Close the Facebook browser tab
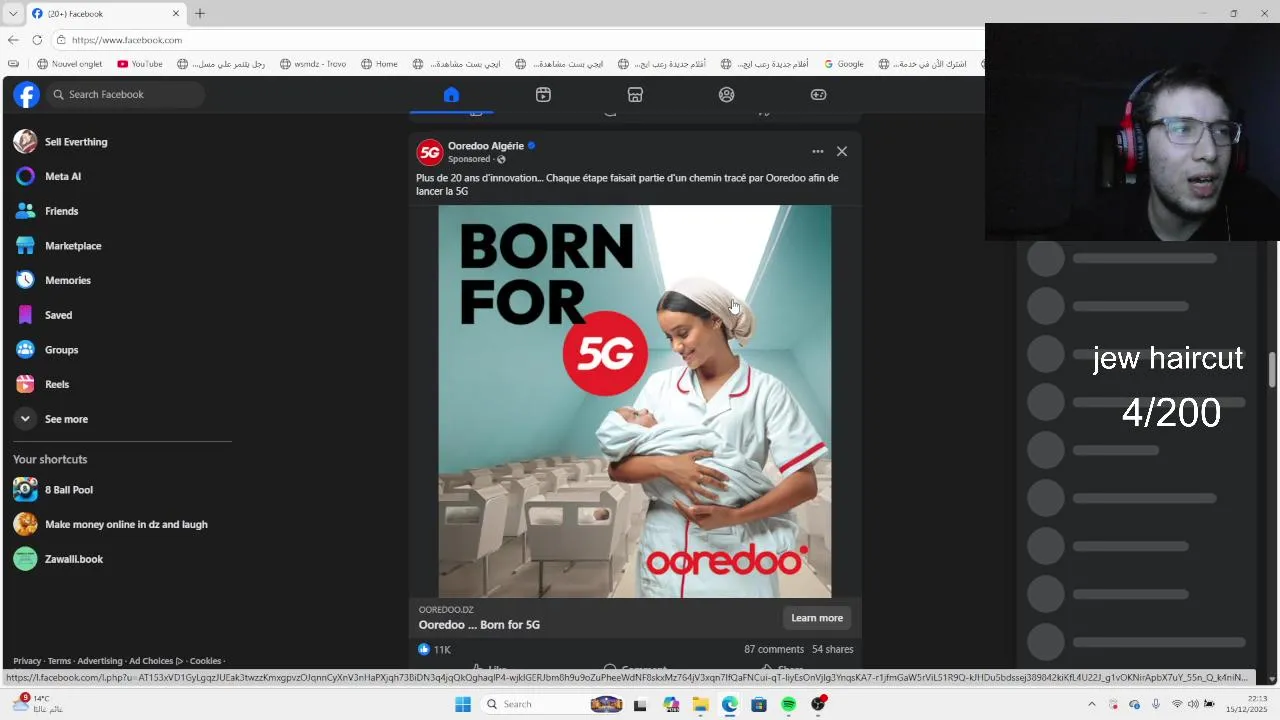Screen dimensions: 1280x720 (176, 14)
